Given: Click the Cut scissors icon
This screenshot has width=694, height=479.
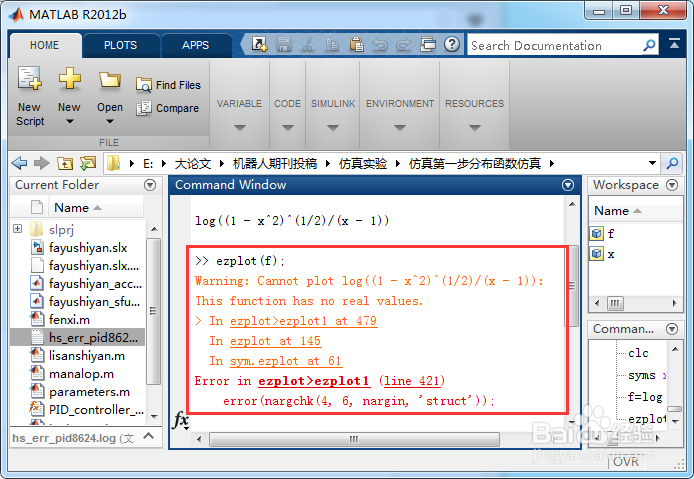Looking at the screenshot, I should (308, 44).
